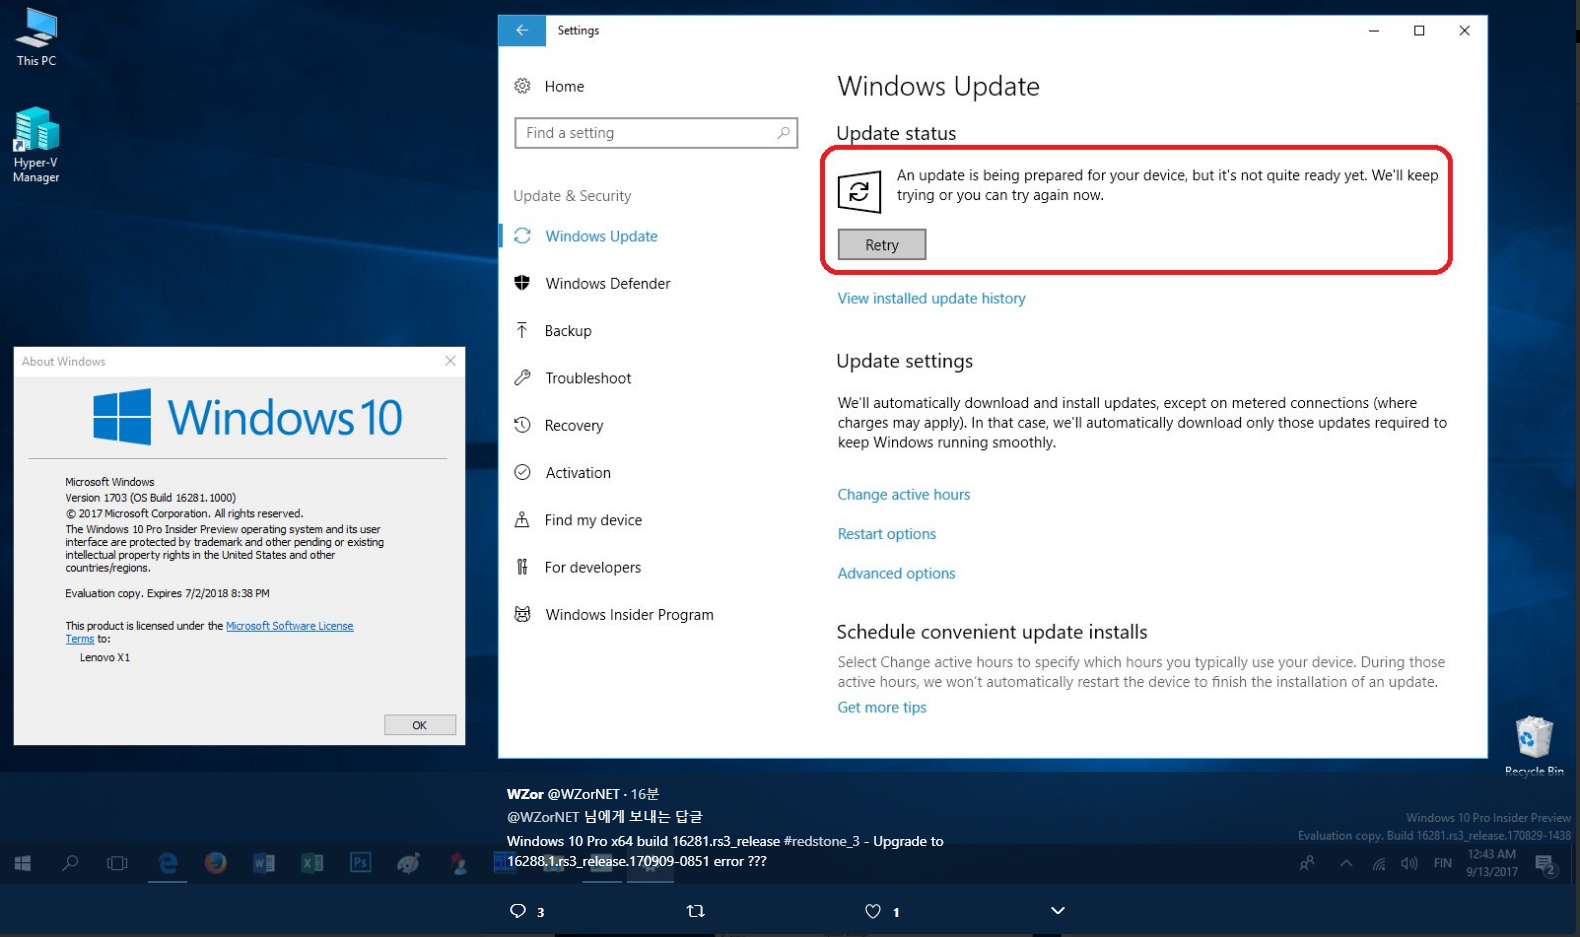Select the This PC desktop icon
The image size is (1580, 937).
tap(36, 37)
